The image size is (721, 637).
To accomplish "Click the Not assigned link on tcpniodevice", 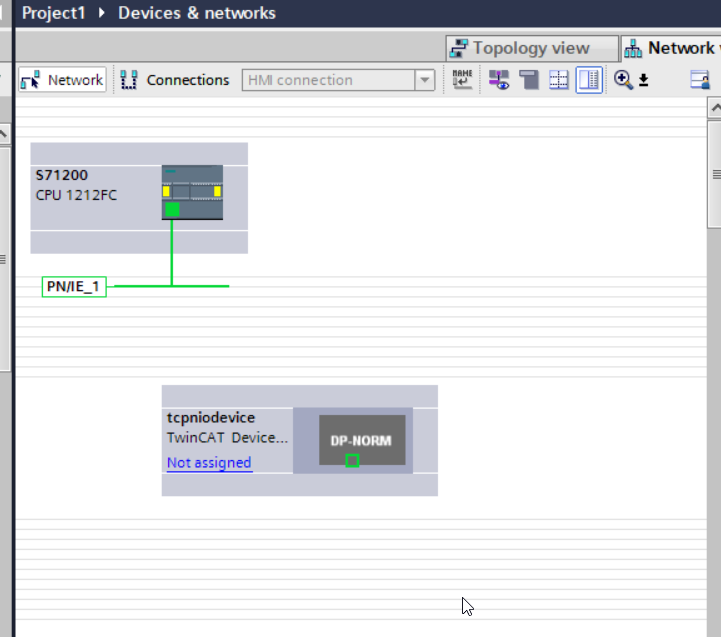I will (x=209, y=462).
